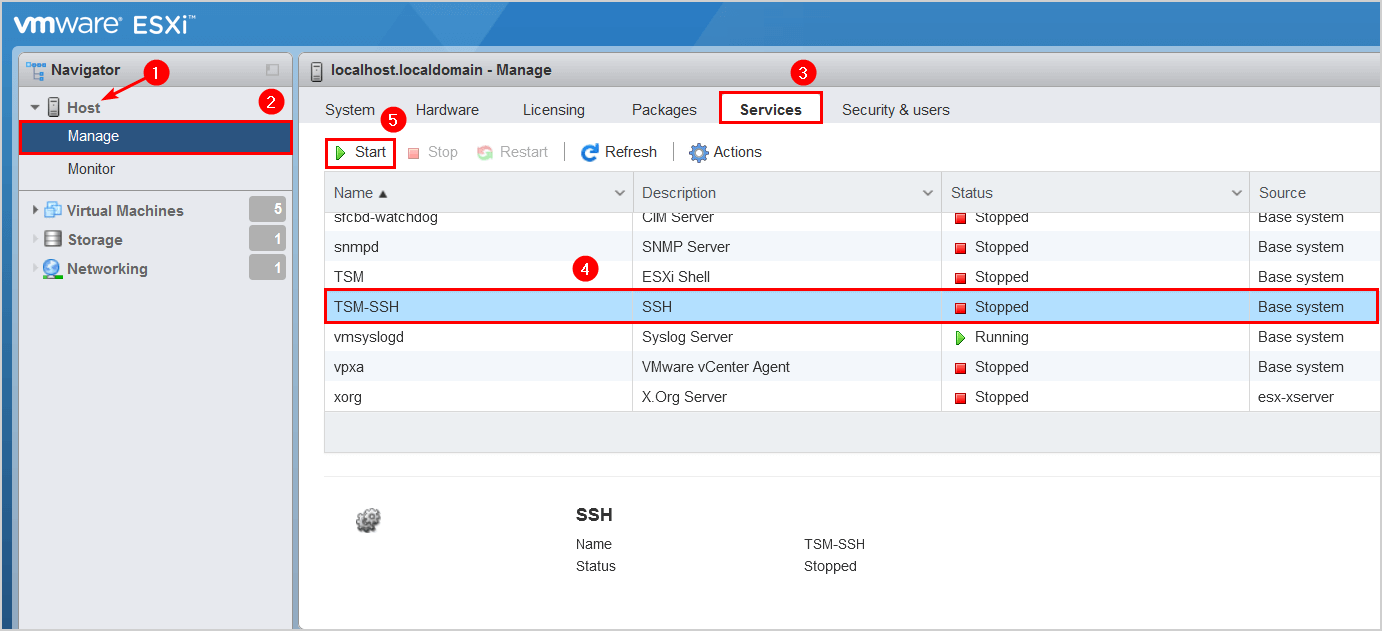This screenshot has height=631, width=1382.
Task: Click the red stopped icon for snmpd
Action: (x=961, y=248)
